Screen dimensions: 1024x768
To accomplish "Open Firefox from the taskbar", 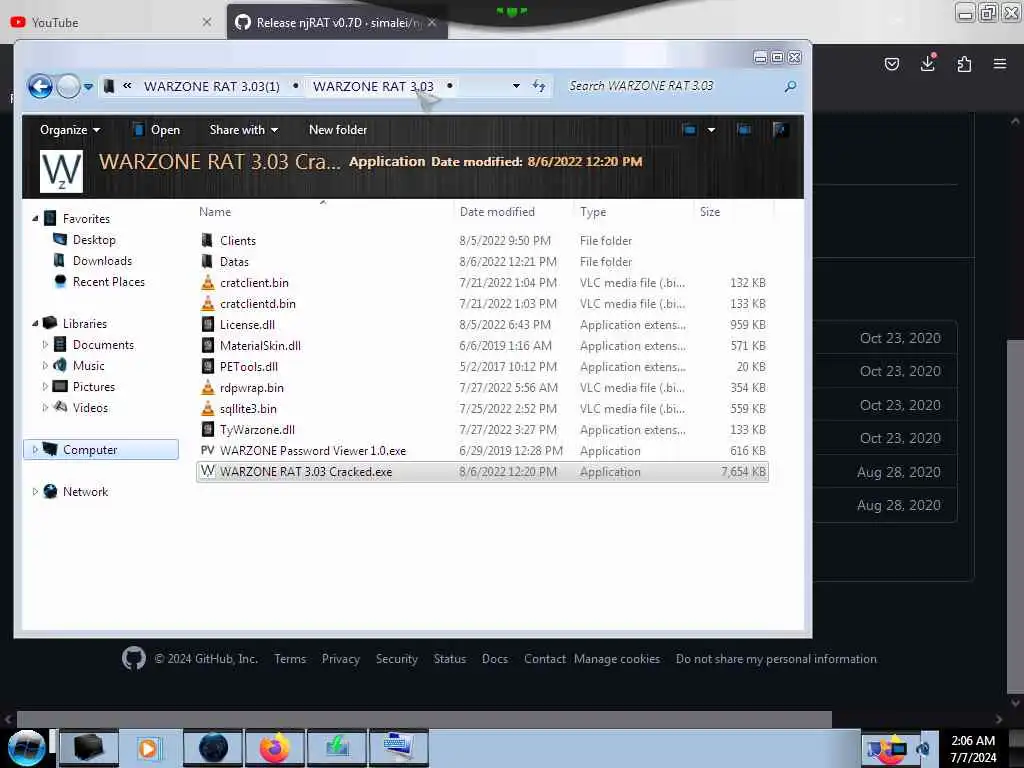I will (x=274, y=748).
